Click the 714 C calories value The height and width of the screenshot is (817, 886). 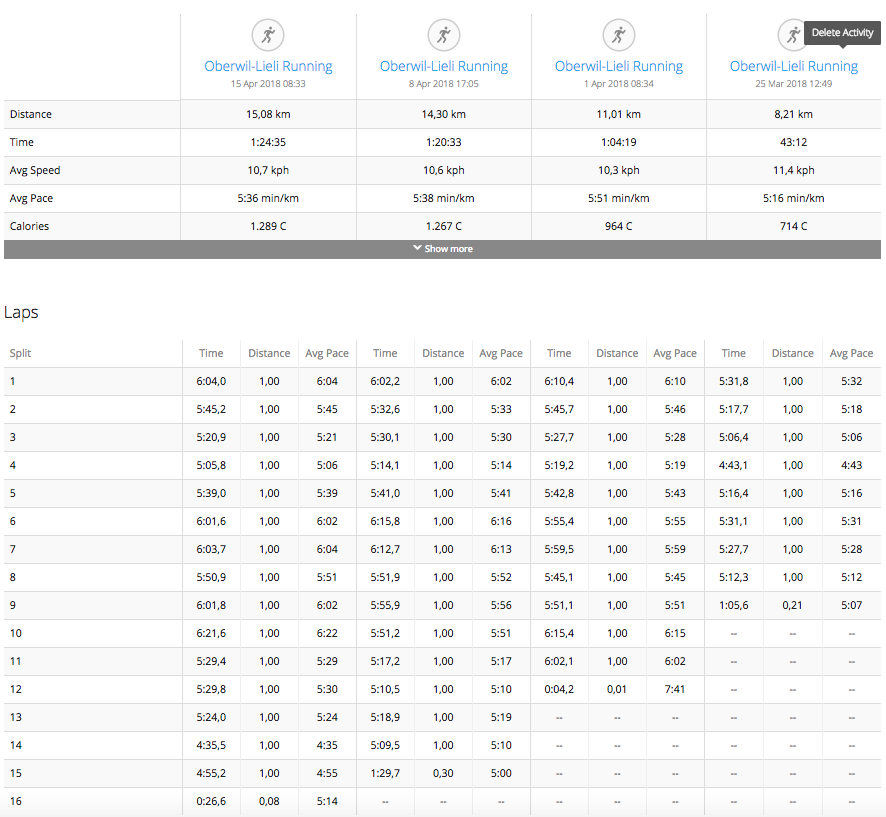[793, 226]
